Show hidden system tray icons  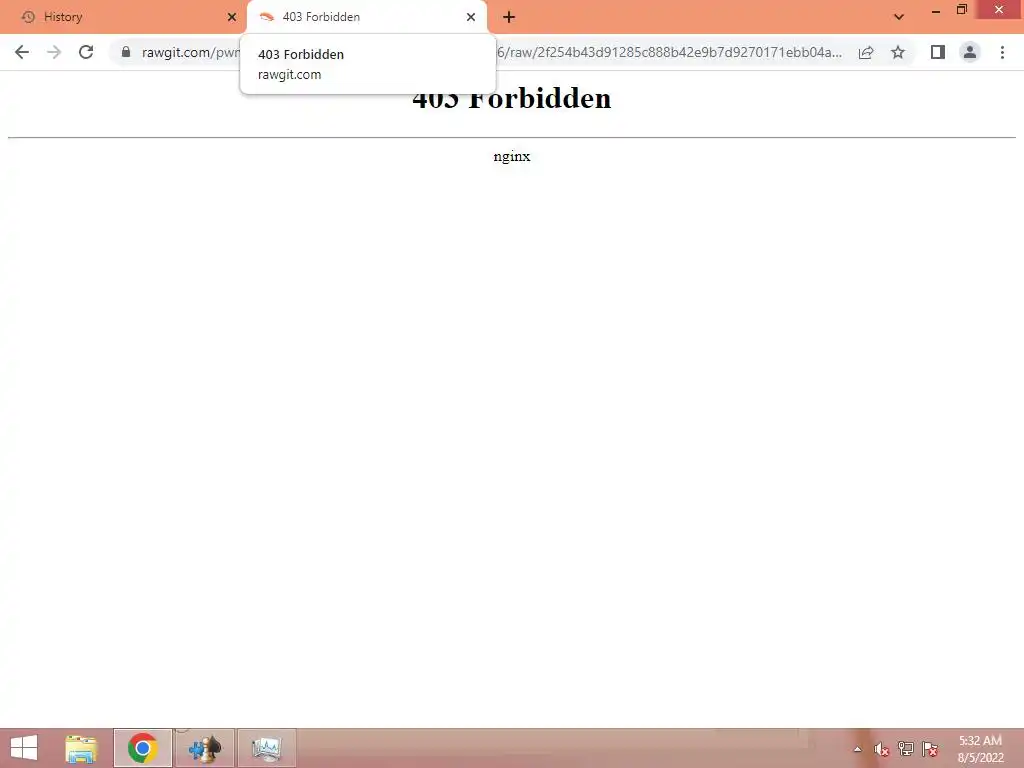[x=857, y=749]
